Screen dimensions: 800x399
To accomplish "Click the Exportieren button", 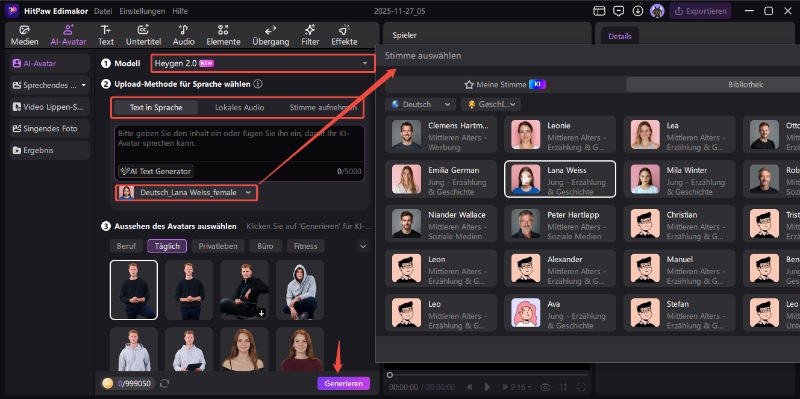I will click(x=700, y=11).
